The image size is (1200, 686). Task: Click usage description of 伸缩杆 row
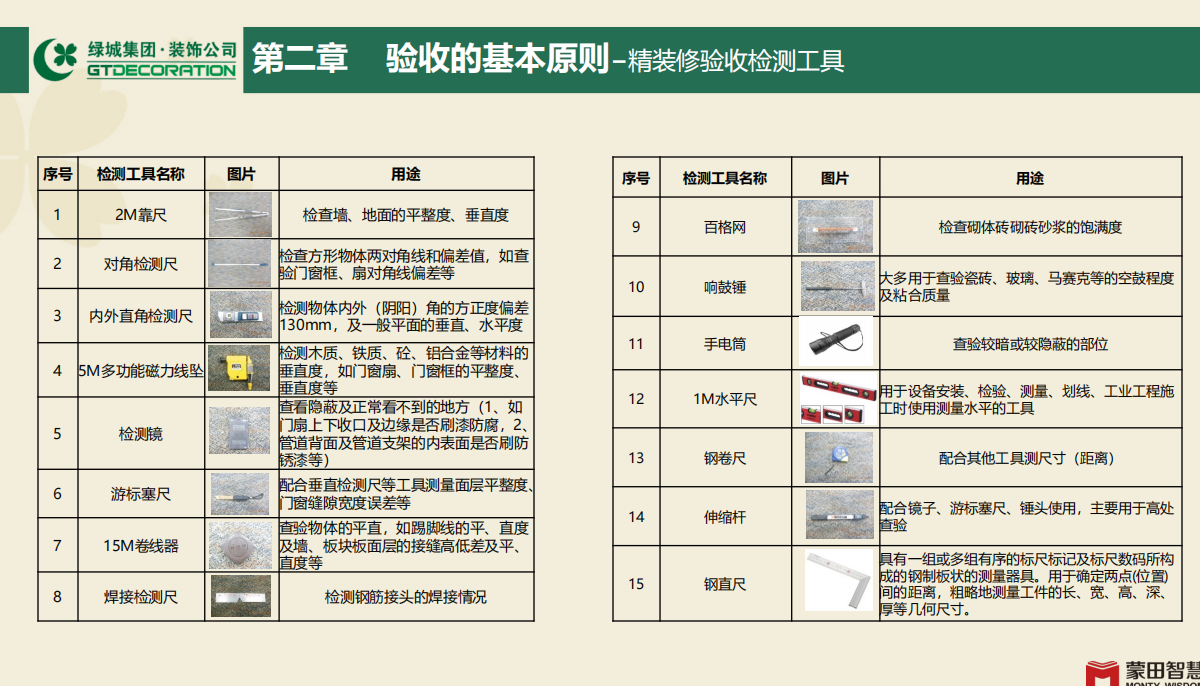[x=1027, y=517]
